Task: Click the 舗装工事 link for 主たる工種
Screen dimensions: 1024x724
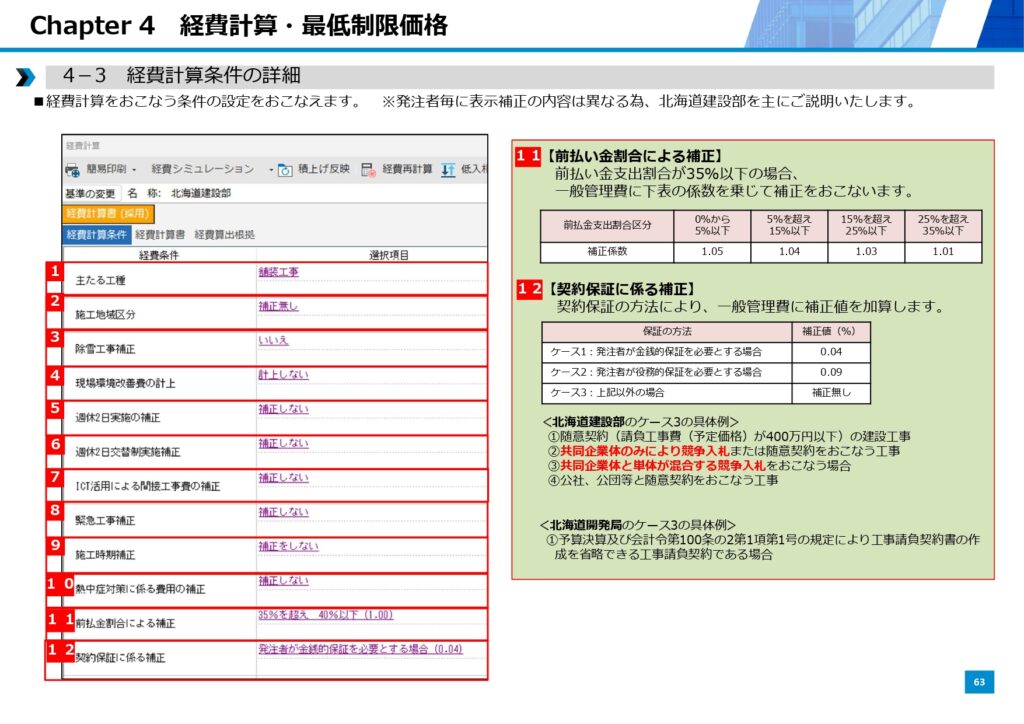Action: point(278,272)
